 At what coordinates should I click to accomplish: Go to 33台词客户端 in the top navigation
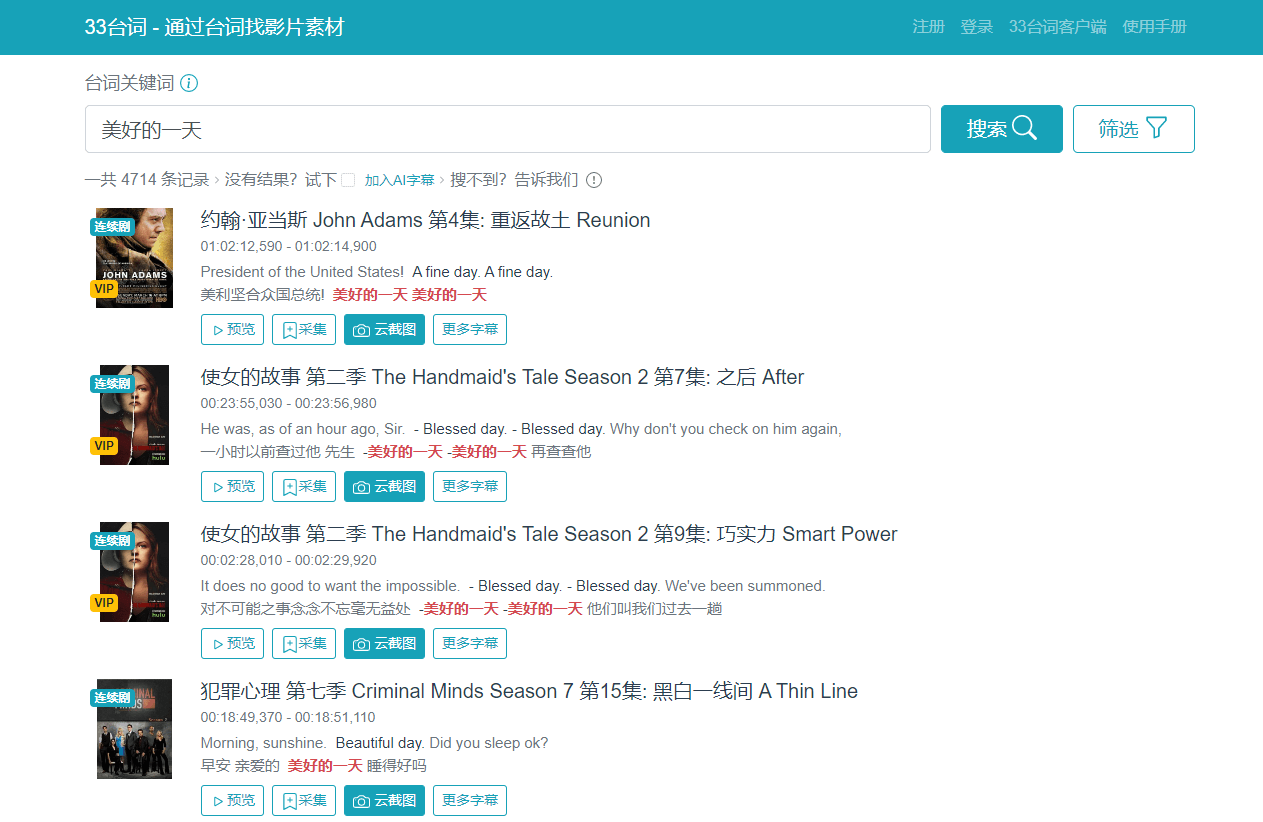(x=1057, y=27)
